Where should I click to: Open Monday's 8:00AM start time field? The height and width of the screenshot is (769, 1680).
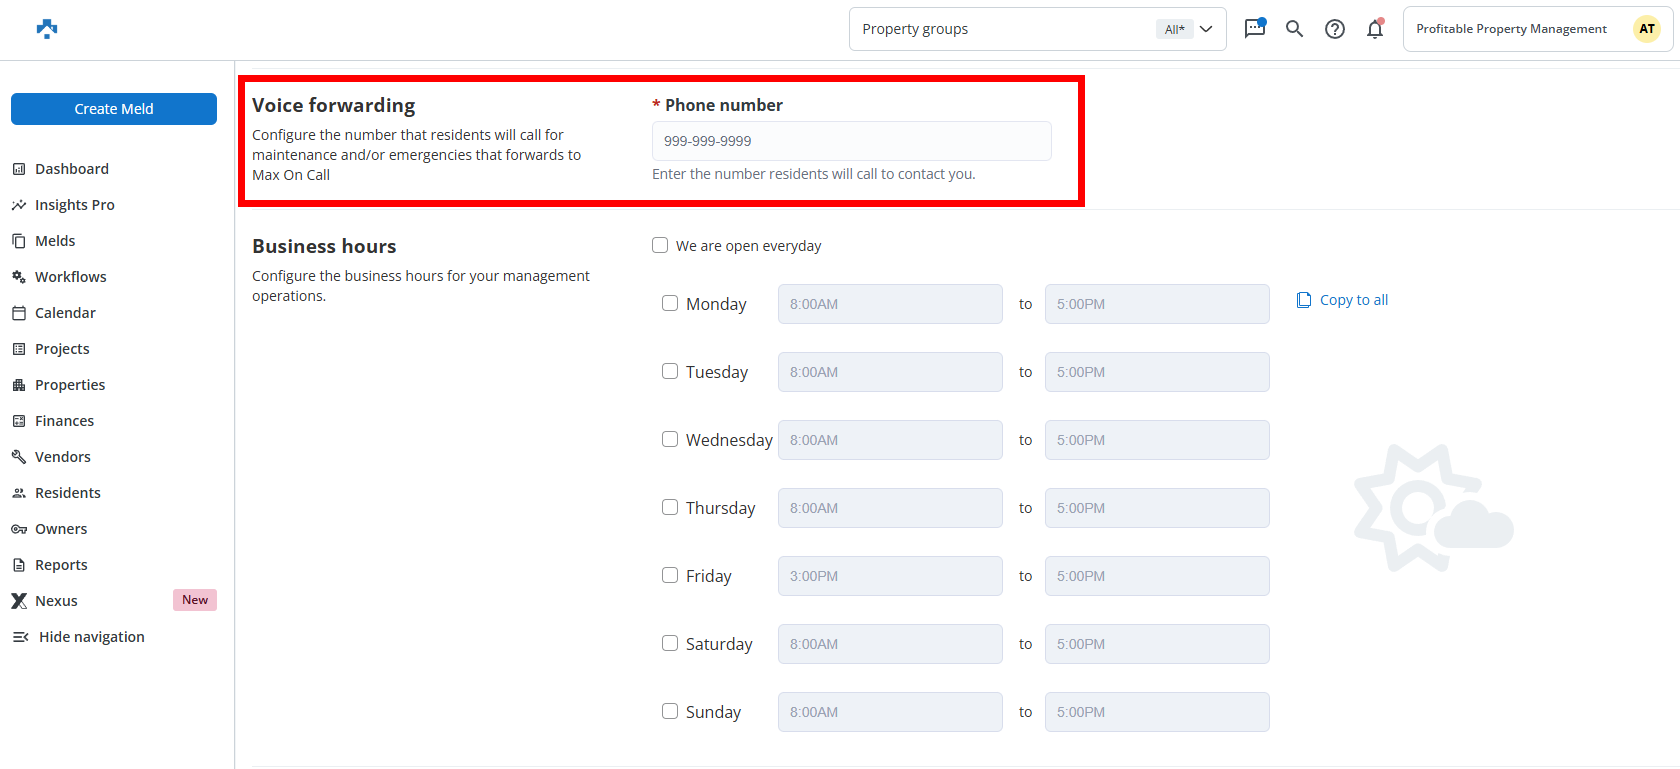tap(889, 304)
